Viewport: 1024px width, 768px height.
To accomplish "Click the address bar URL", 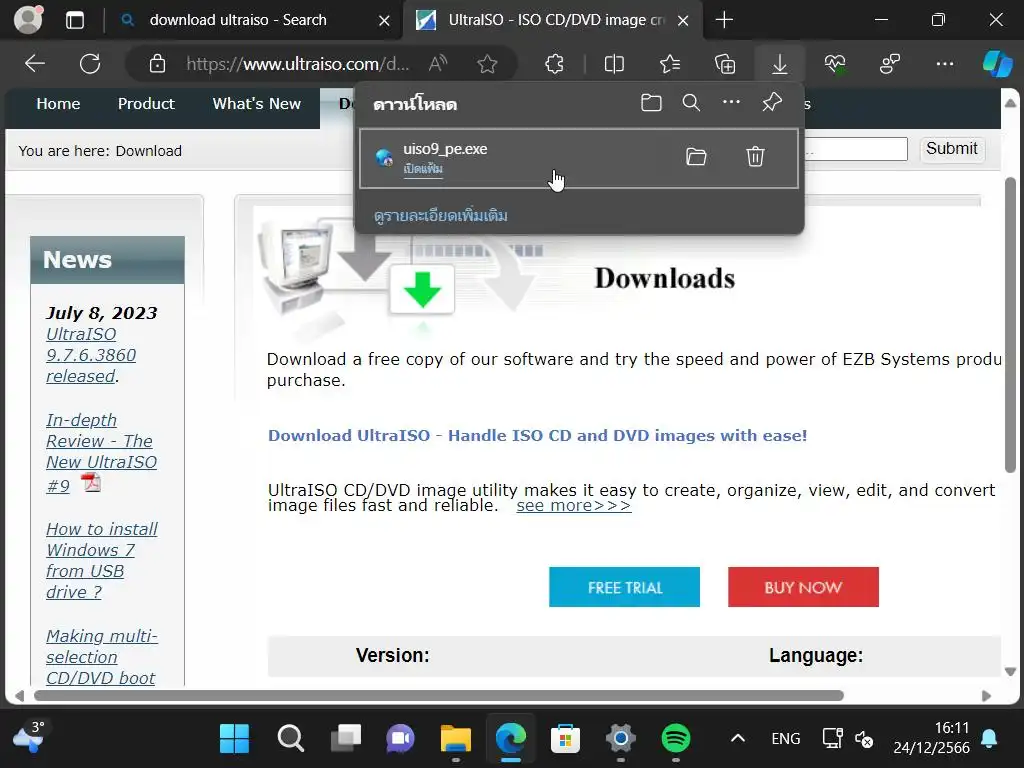I will [x=297, y=64].
